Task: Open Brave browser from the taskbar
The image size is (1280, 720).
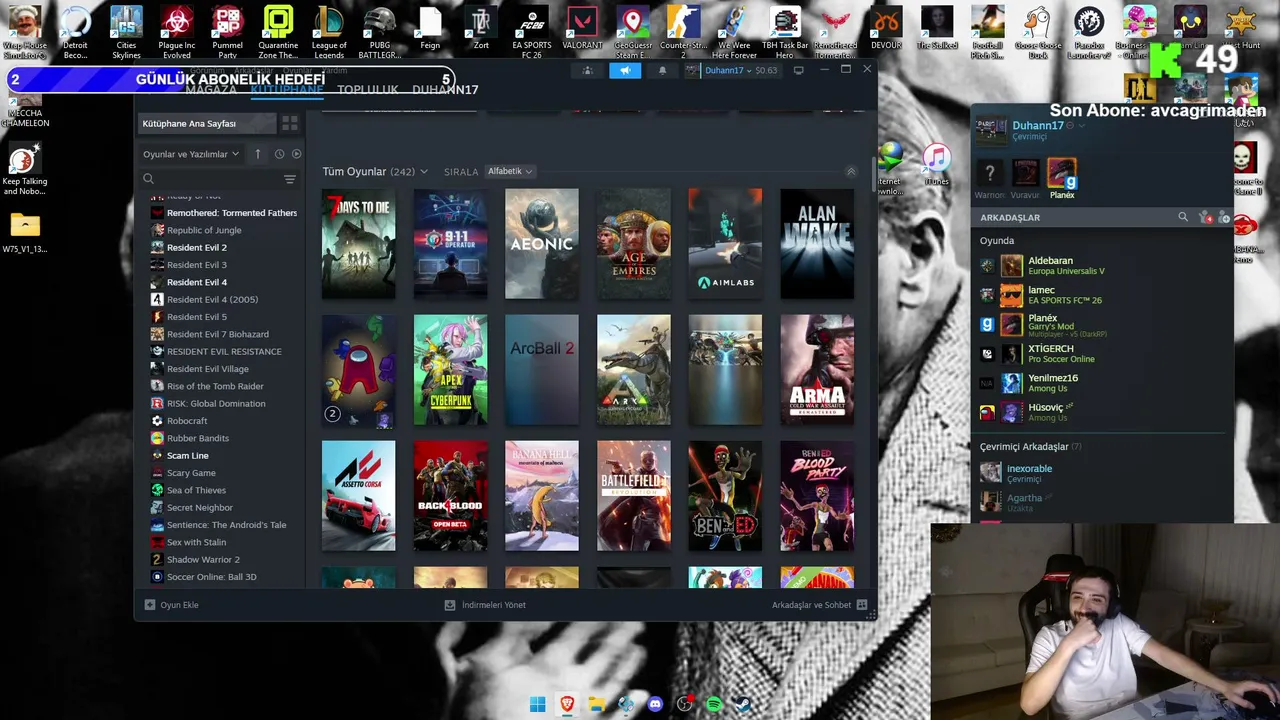Action: pos(567,705)
